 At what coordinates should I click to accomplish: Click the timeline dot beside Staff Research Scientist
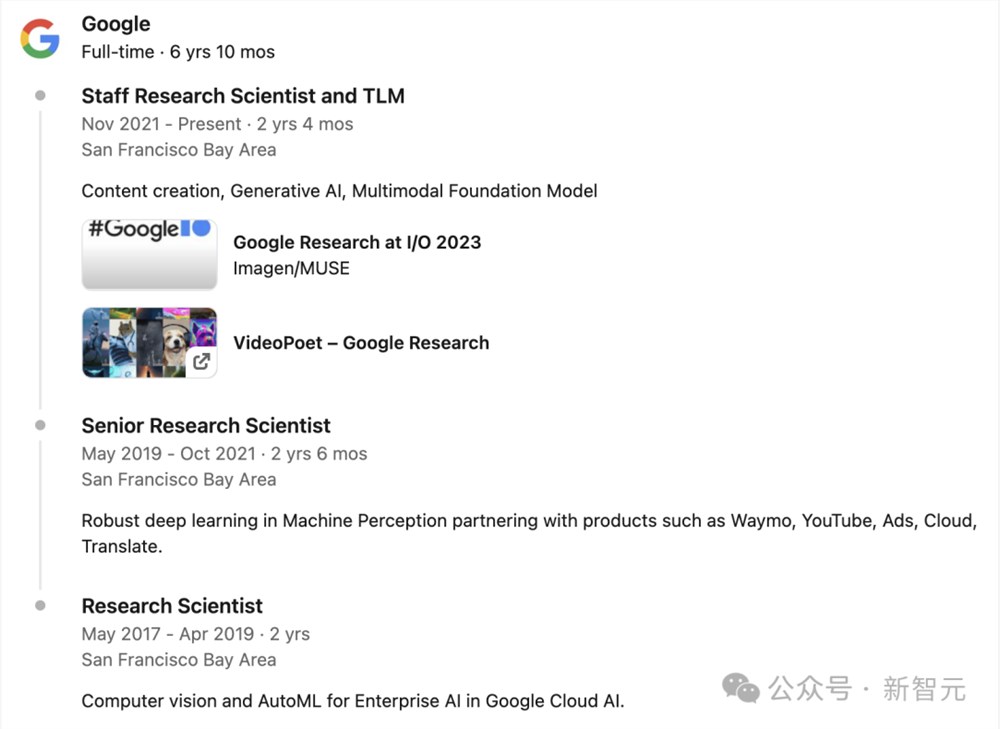tap(40, 94)
